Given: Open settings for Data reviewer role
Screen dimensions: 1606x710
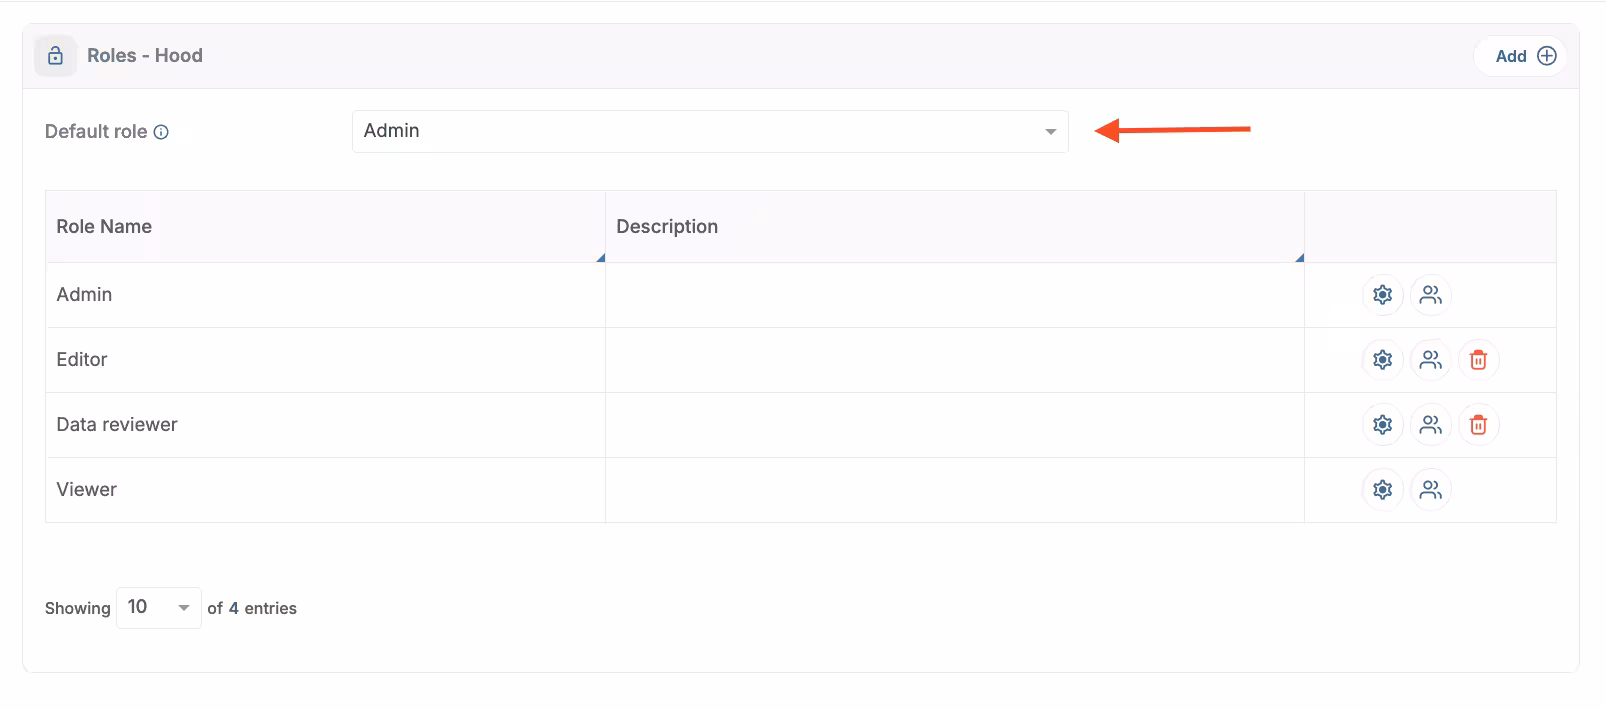Looking at the screenshot, I should pos(1382,425).
